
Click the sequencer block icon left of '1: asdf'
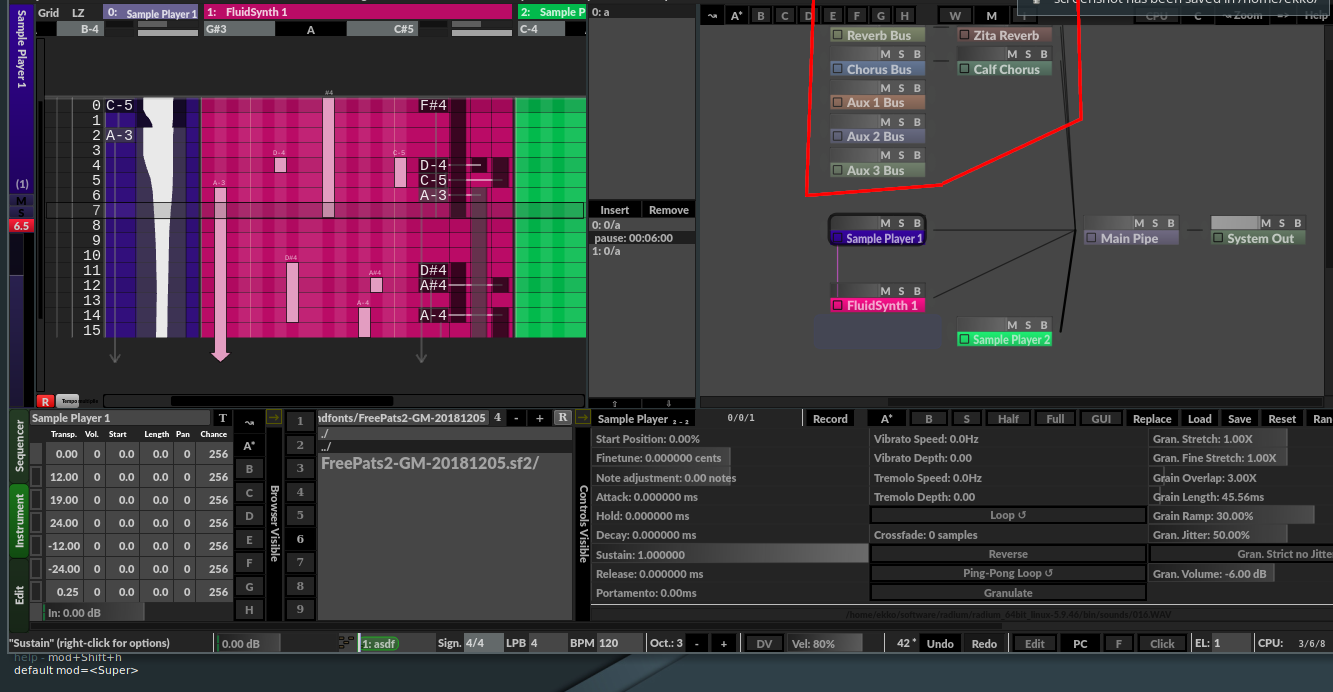346,643
